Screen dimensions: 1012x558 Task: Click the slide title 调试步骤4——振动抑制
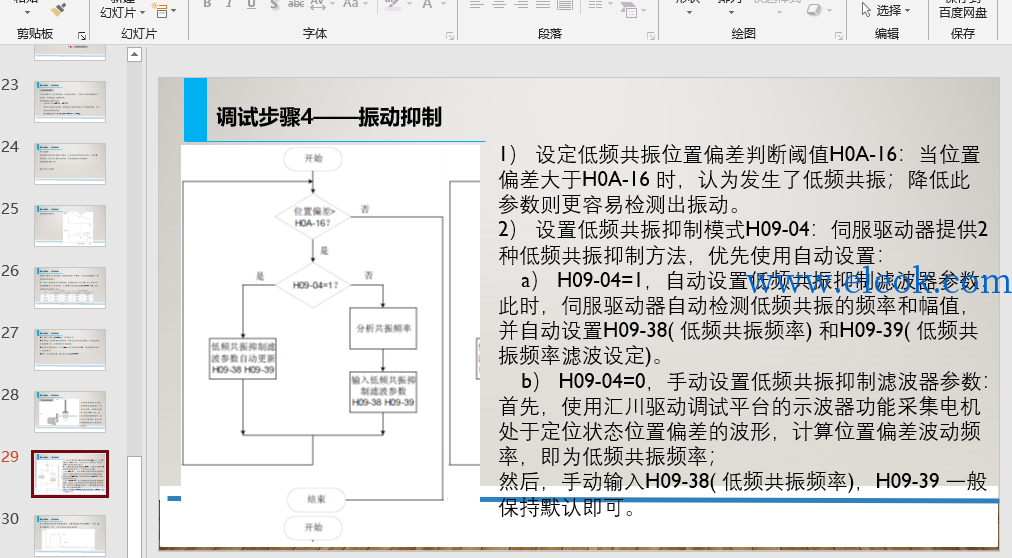[329, 117]
